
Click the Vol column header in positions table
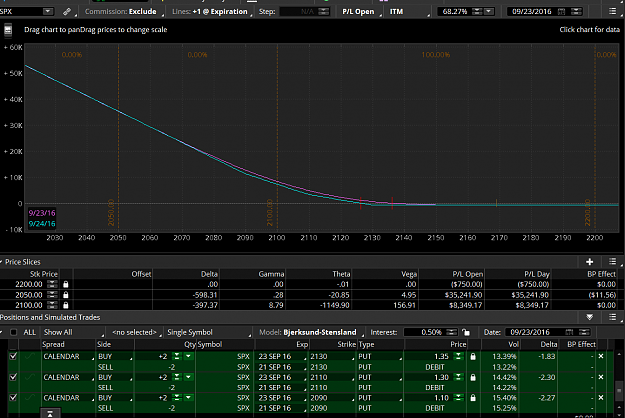tap(513, 344)
